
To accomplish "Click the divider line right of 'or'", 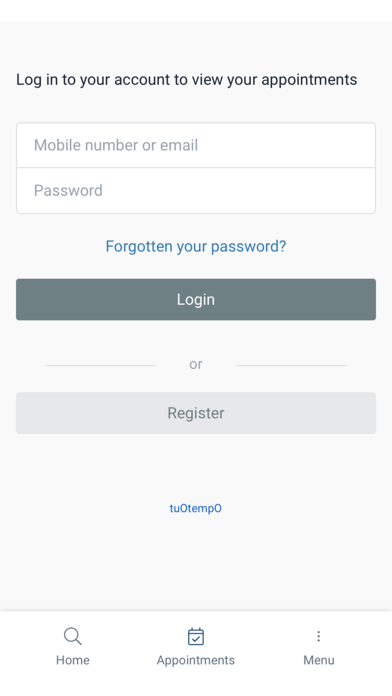I will (291, 365).
